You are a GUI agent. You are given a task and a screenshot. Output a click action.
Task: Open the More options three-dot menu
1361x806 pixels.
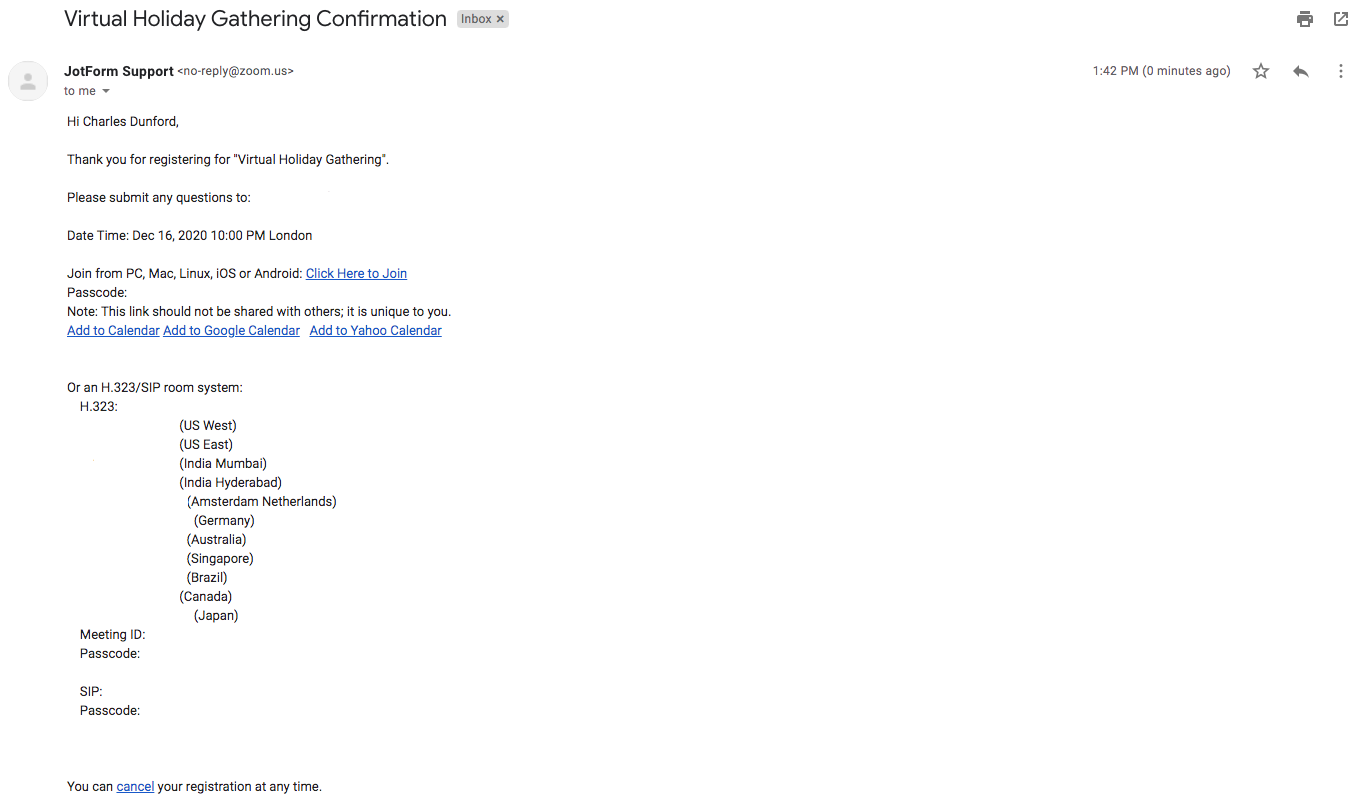point(1341,71)
